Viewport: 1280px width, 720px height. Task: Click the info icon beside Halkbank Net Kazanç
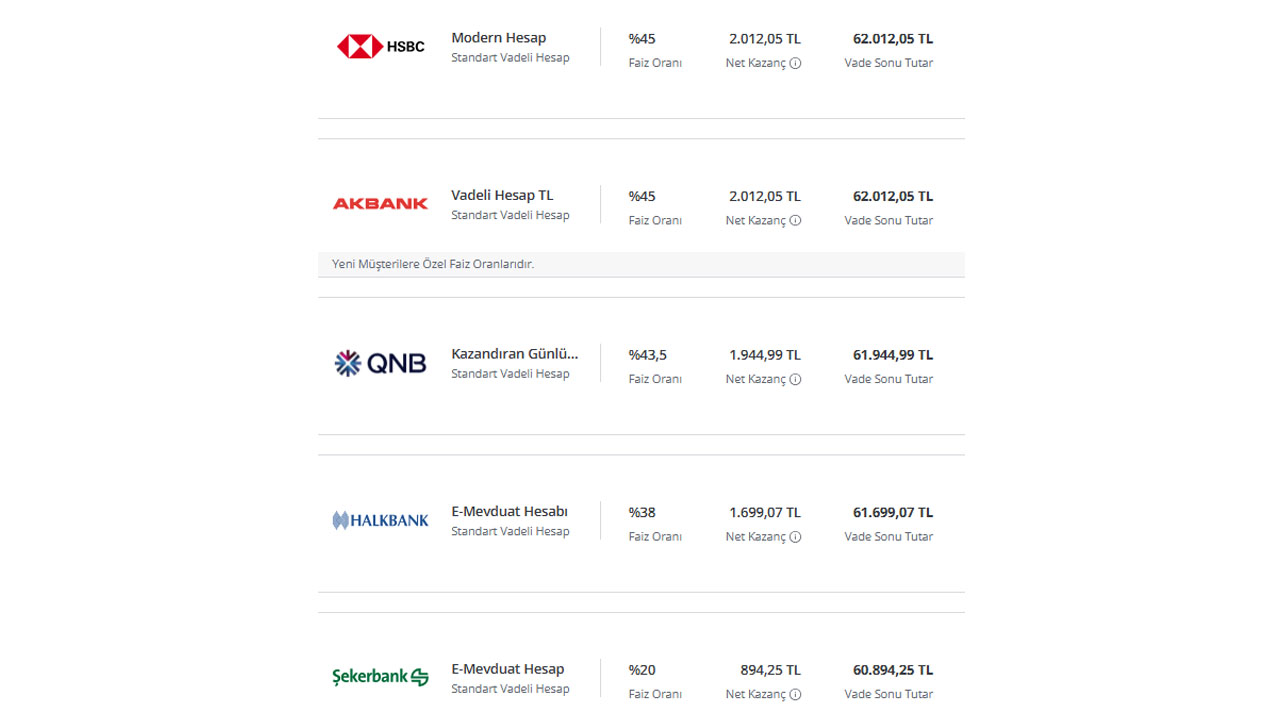[x=795, y=537]
